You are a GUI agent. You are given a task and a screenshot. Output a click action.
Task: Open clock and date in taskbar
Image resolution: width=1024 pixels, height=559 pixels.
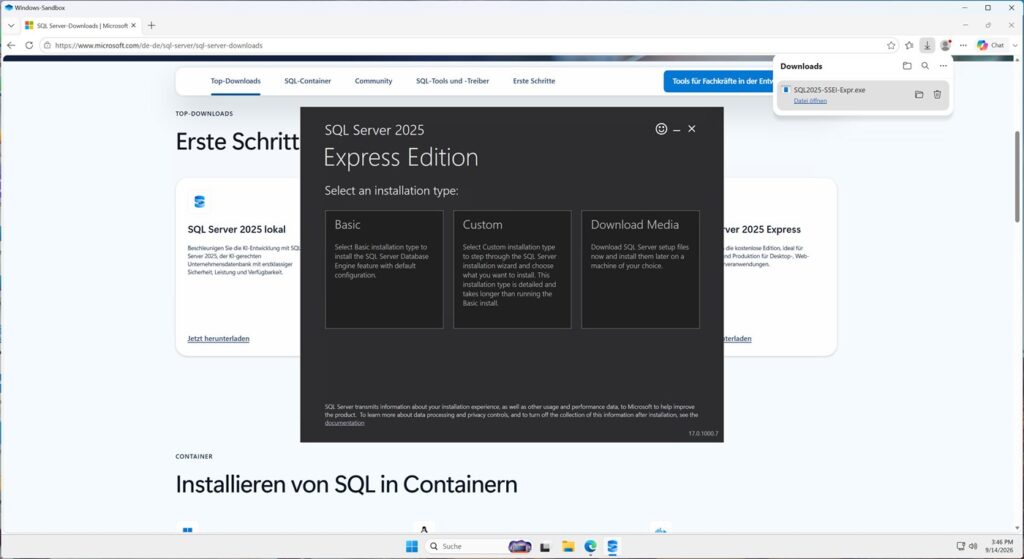(1001, 546)
